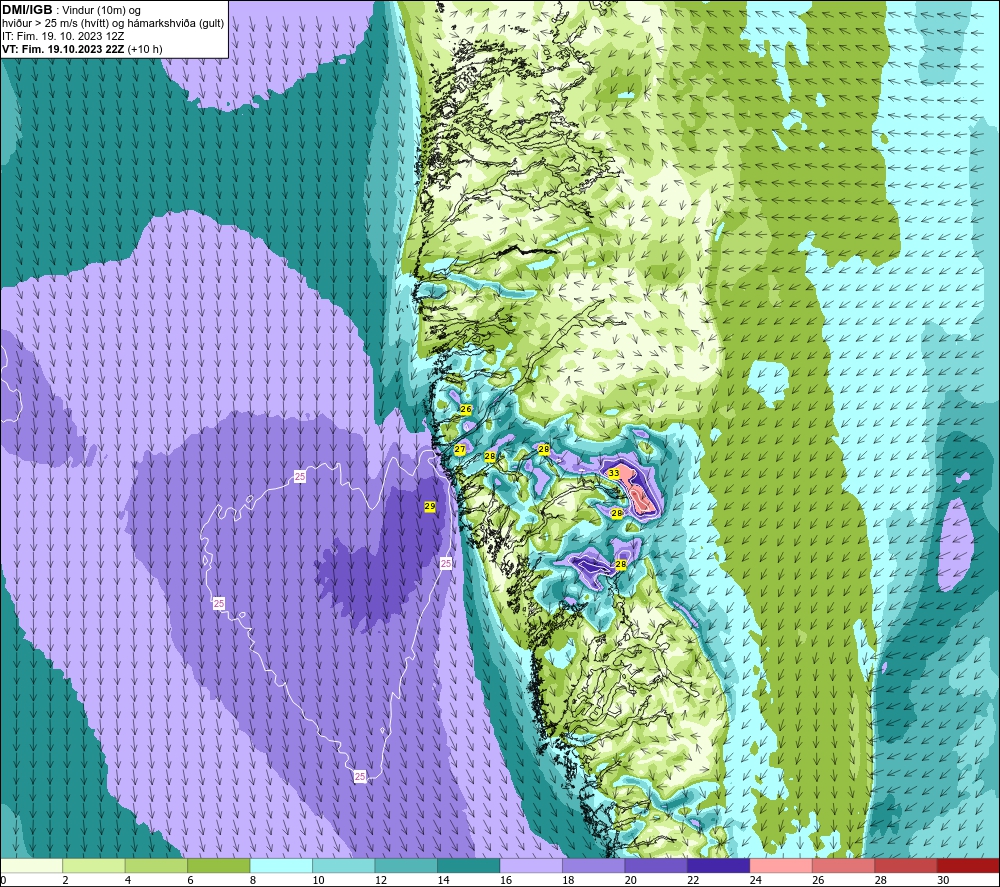
Task: Click the legend swatch between 20 and 22
Action: tap(656, 865)
